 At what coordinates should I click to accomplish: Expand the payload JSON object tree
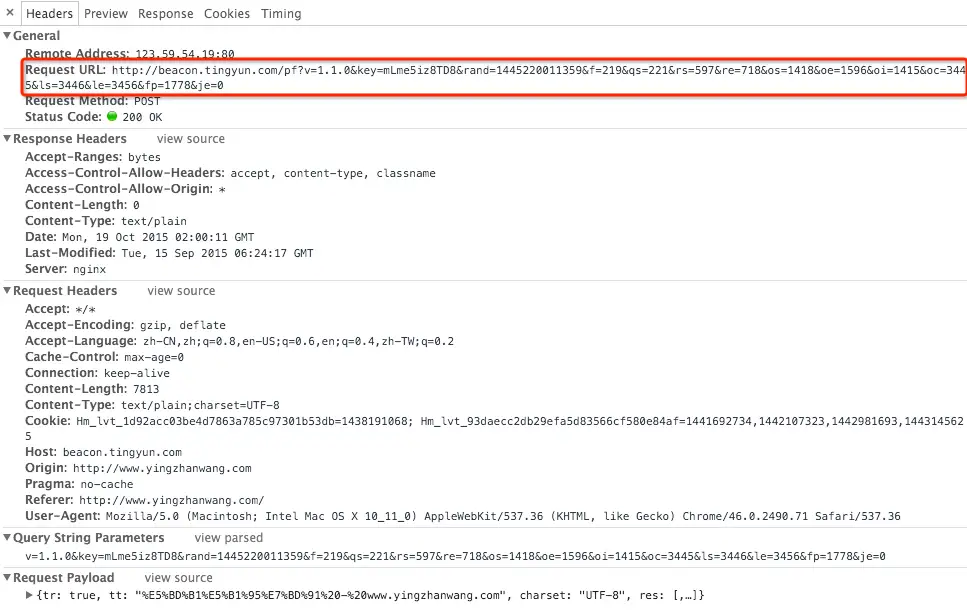point(29,596)
